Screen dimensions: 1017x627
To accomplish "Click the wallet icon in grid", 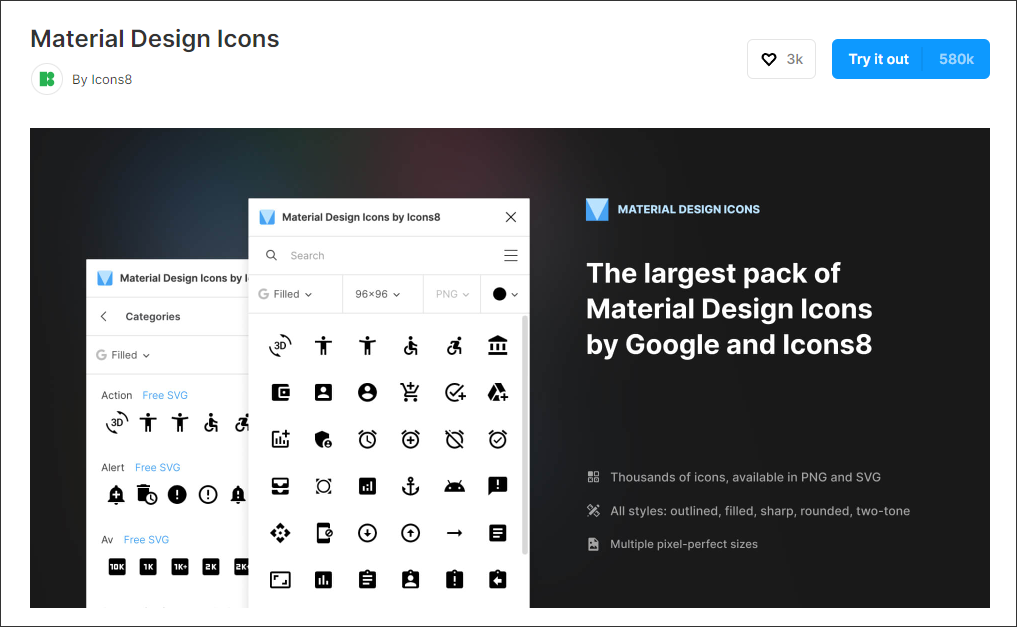I will coord(280,392).
